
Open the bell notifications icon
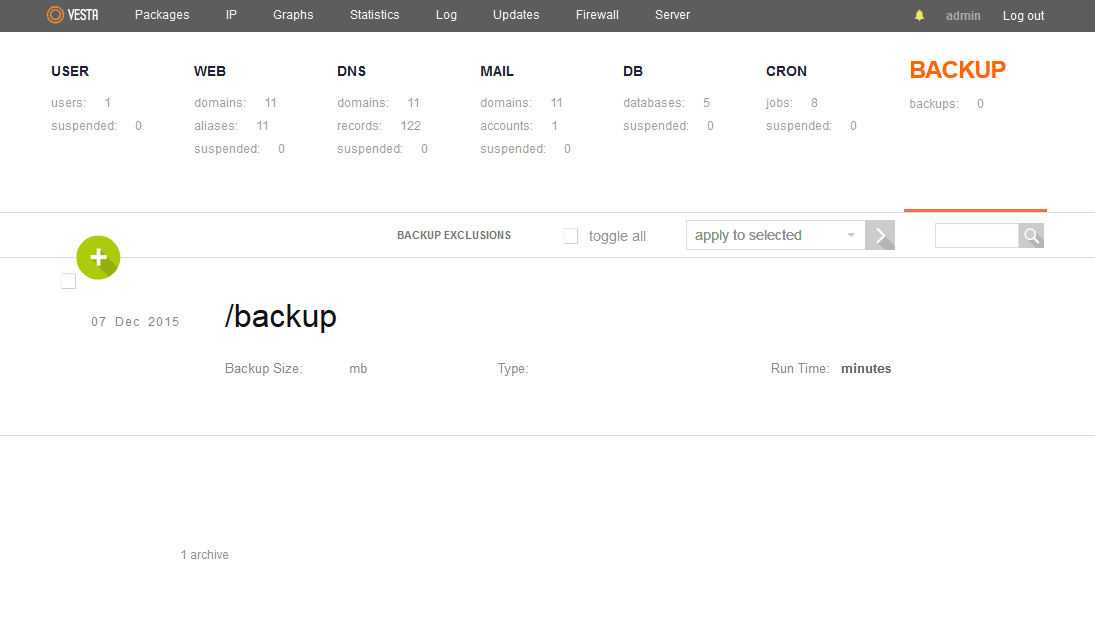click(919, 15)
